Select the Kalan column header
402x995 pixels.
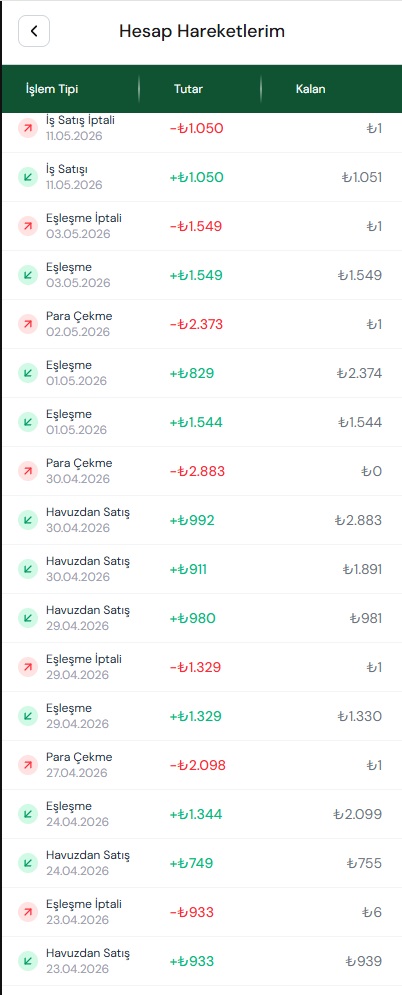point(311,89)
